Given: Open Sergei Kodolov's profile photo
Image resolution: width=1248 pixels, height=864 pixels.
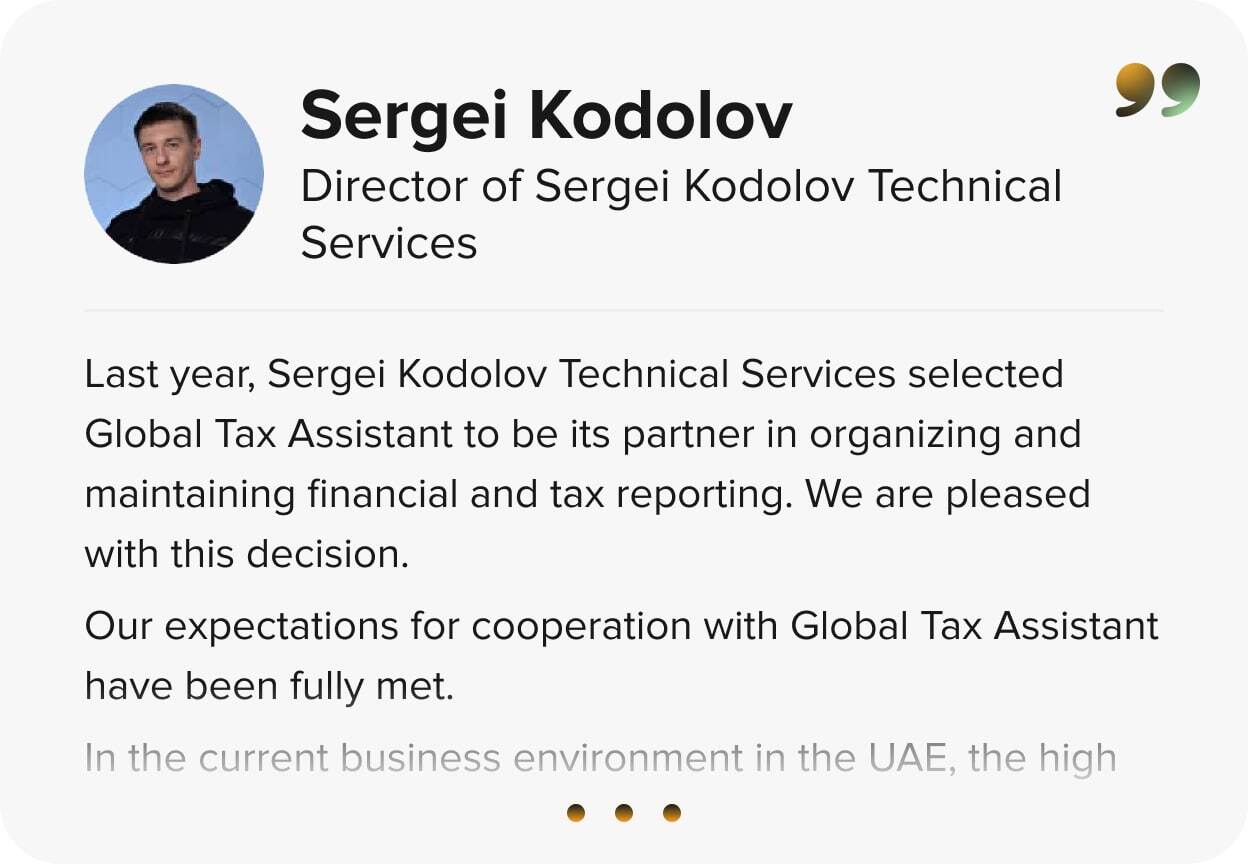Looking at the screenshot, I should coord(174,174).
